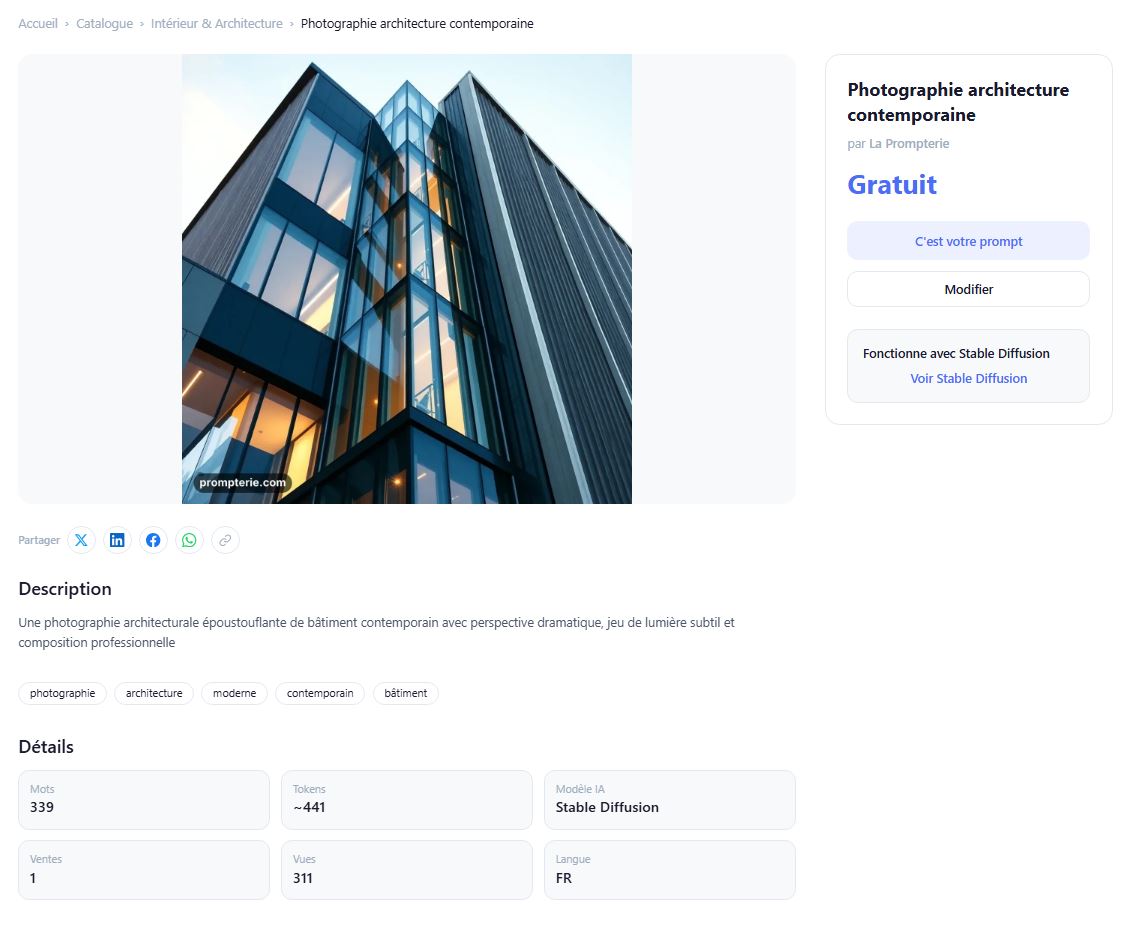Click the Détails heading
The height and width of the screenshot is (936, 1122).
46,747
